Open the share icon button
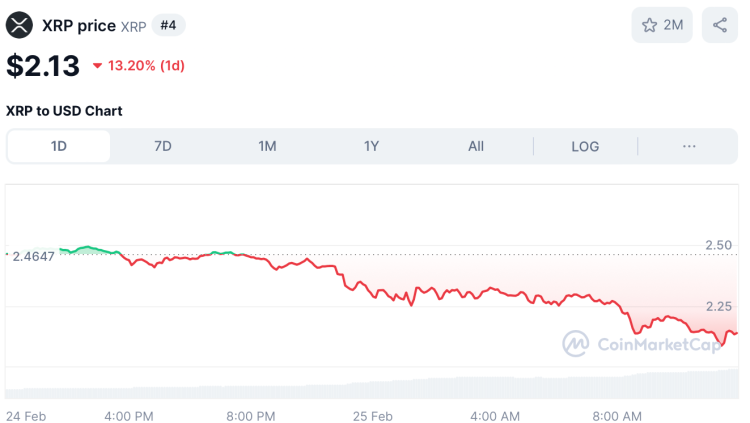 coord(720,25)
